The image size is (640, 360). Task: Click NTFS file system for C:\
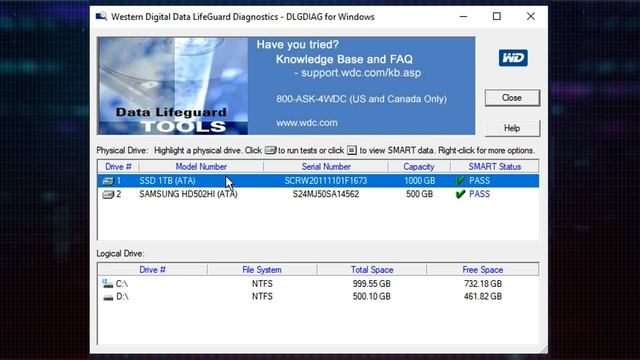262,284
